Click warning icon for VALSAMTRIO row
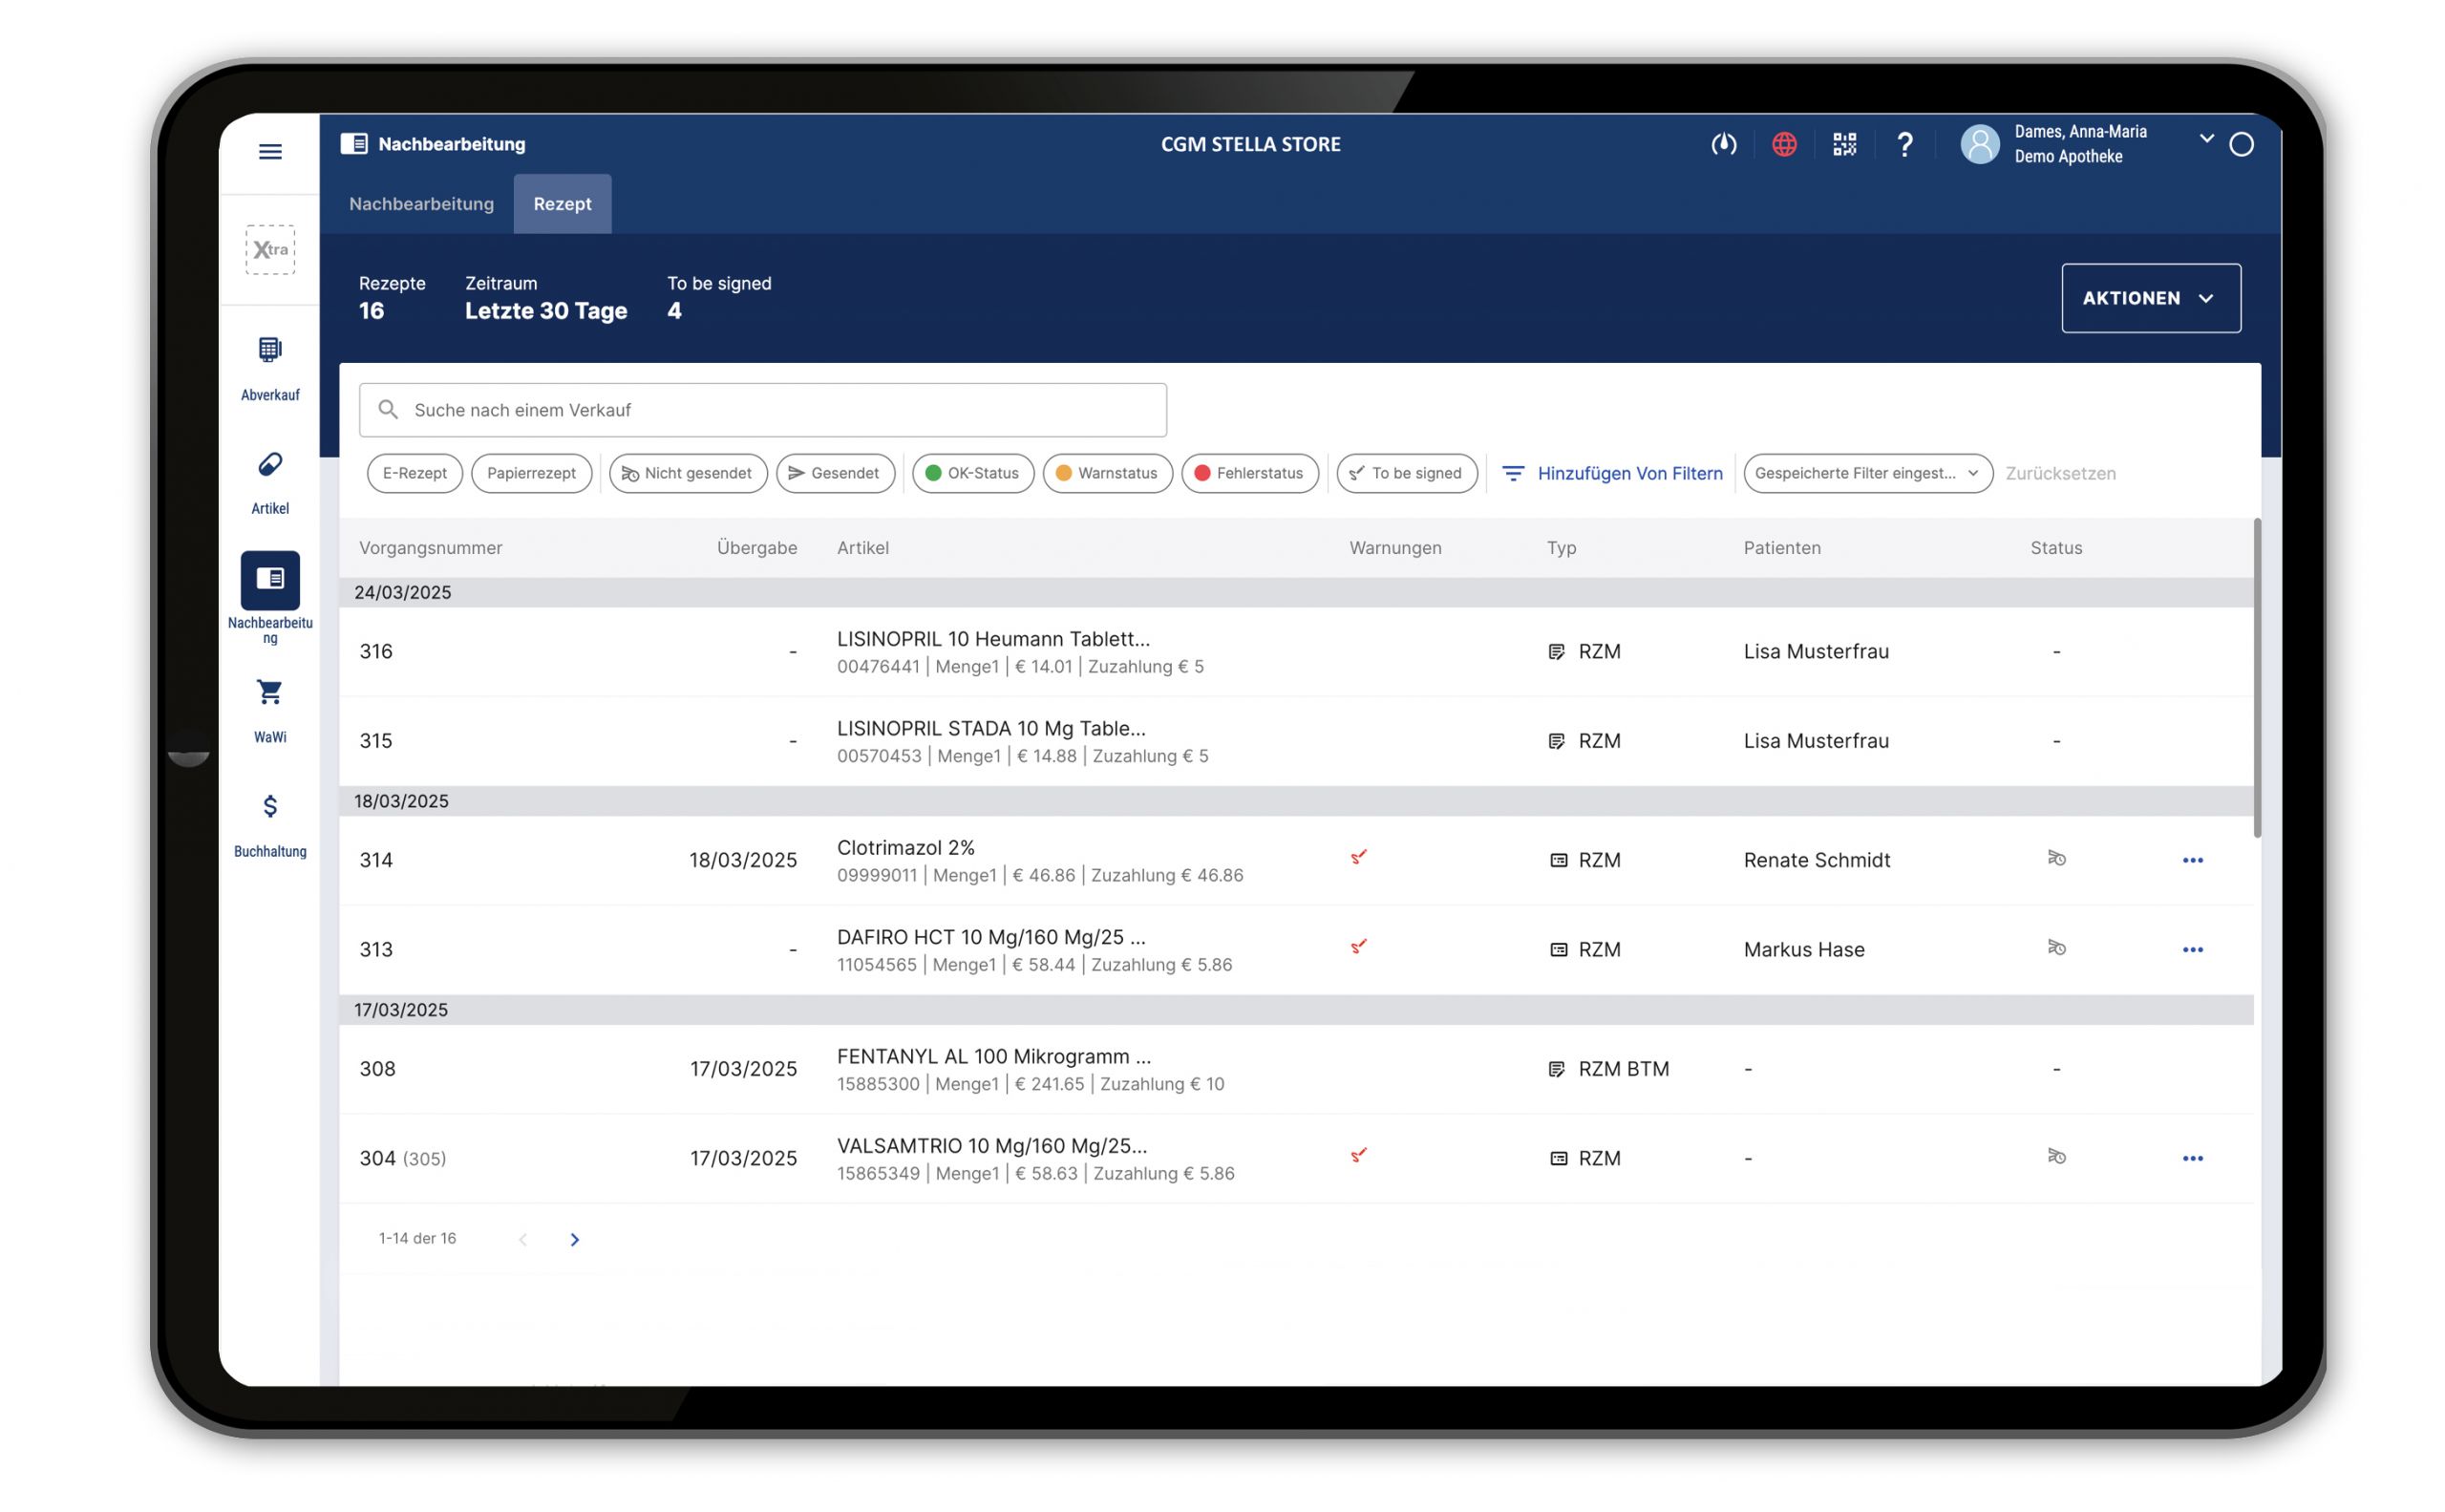The width and height of the screenshot is (2445, 1512). tap(1358, 1155)
